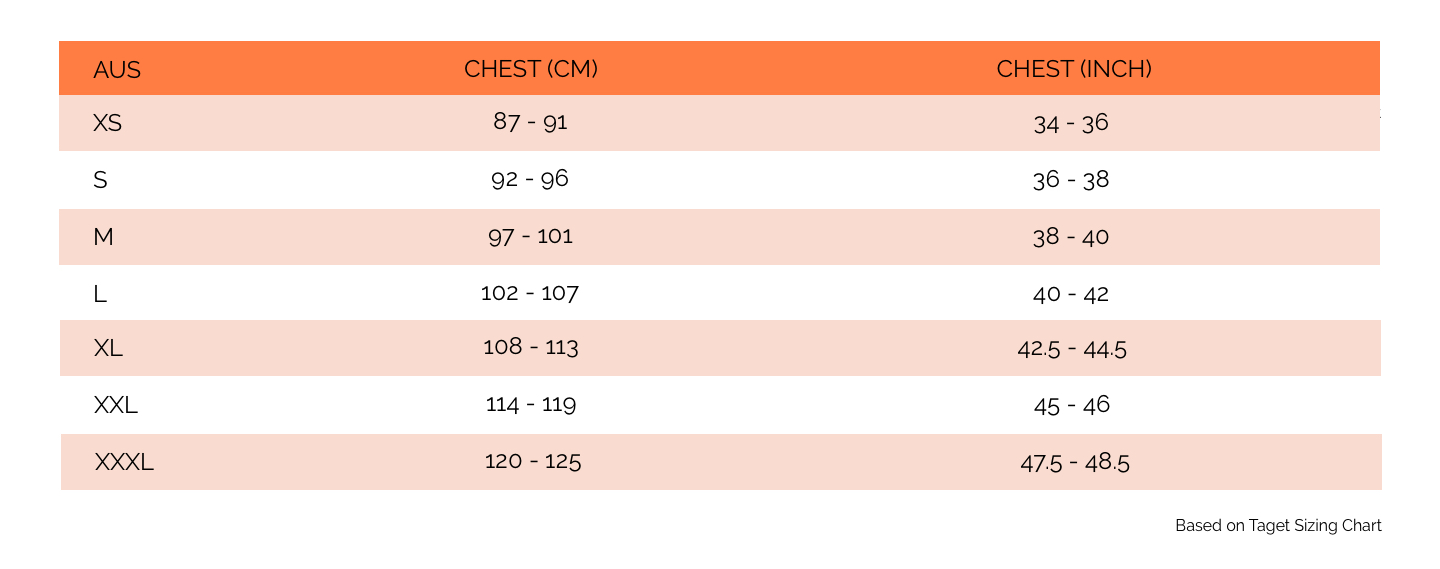Image resolution: width=1440 pixels, height=569 pixels.
Task: Select the XL size label
Action: click(108, 349)
